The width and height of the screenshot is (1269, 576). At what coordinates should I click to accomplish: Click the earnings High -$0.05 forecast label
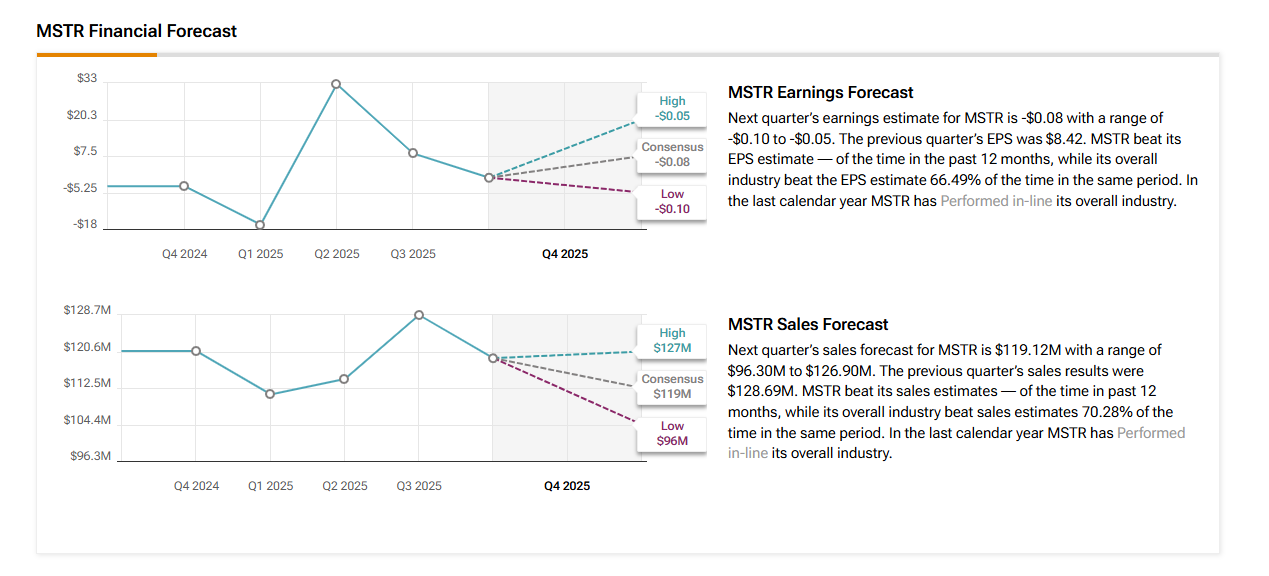click(x=672, y=109)
